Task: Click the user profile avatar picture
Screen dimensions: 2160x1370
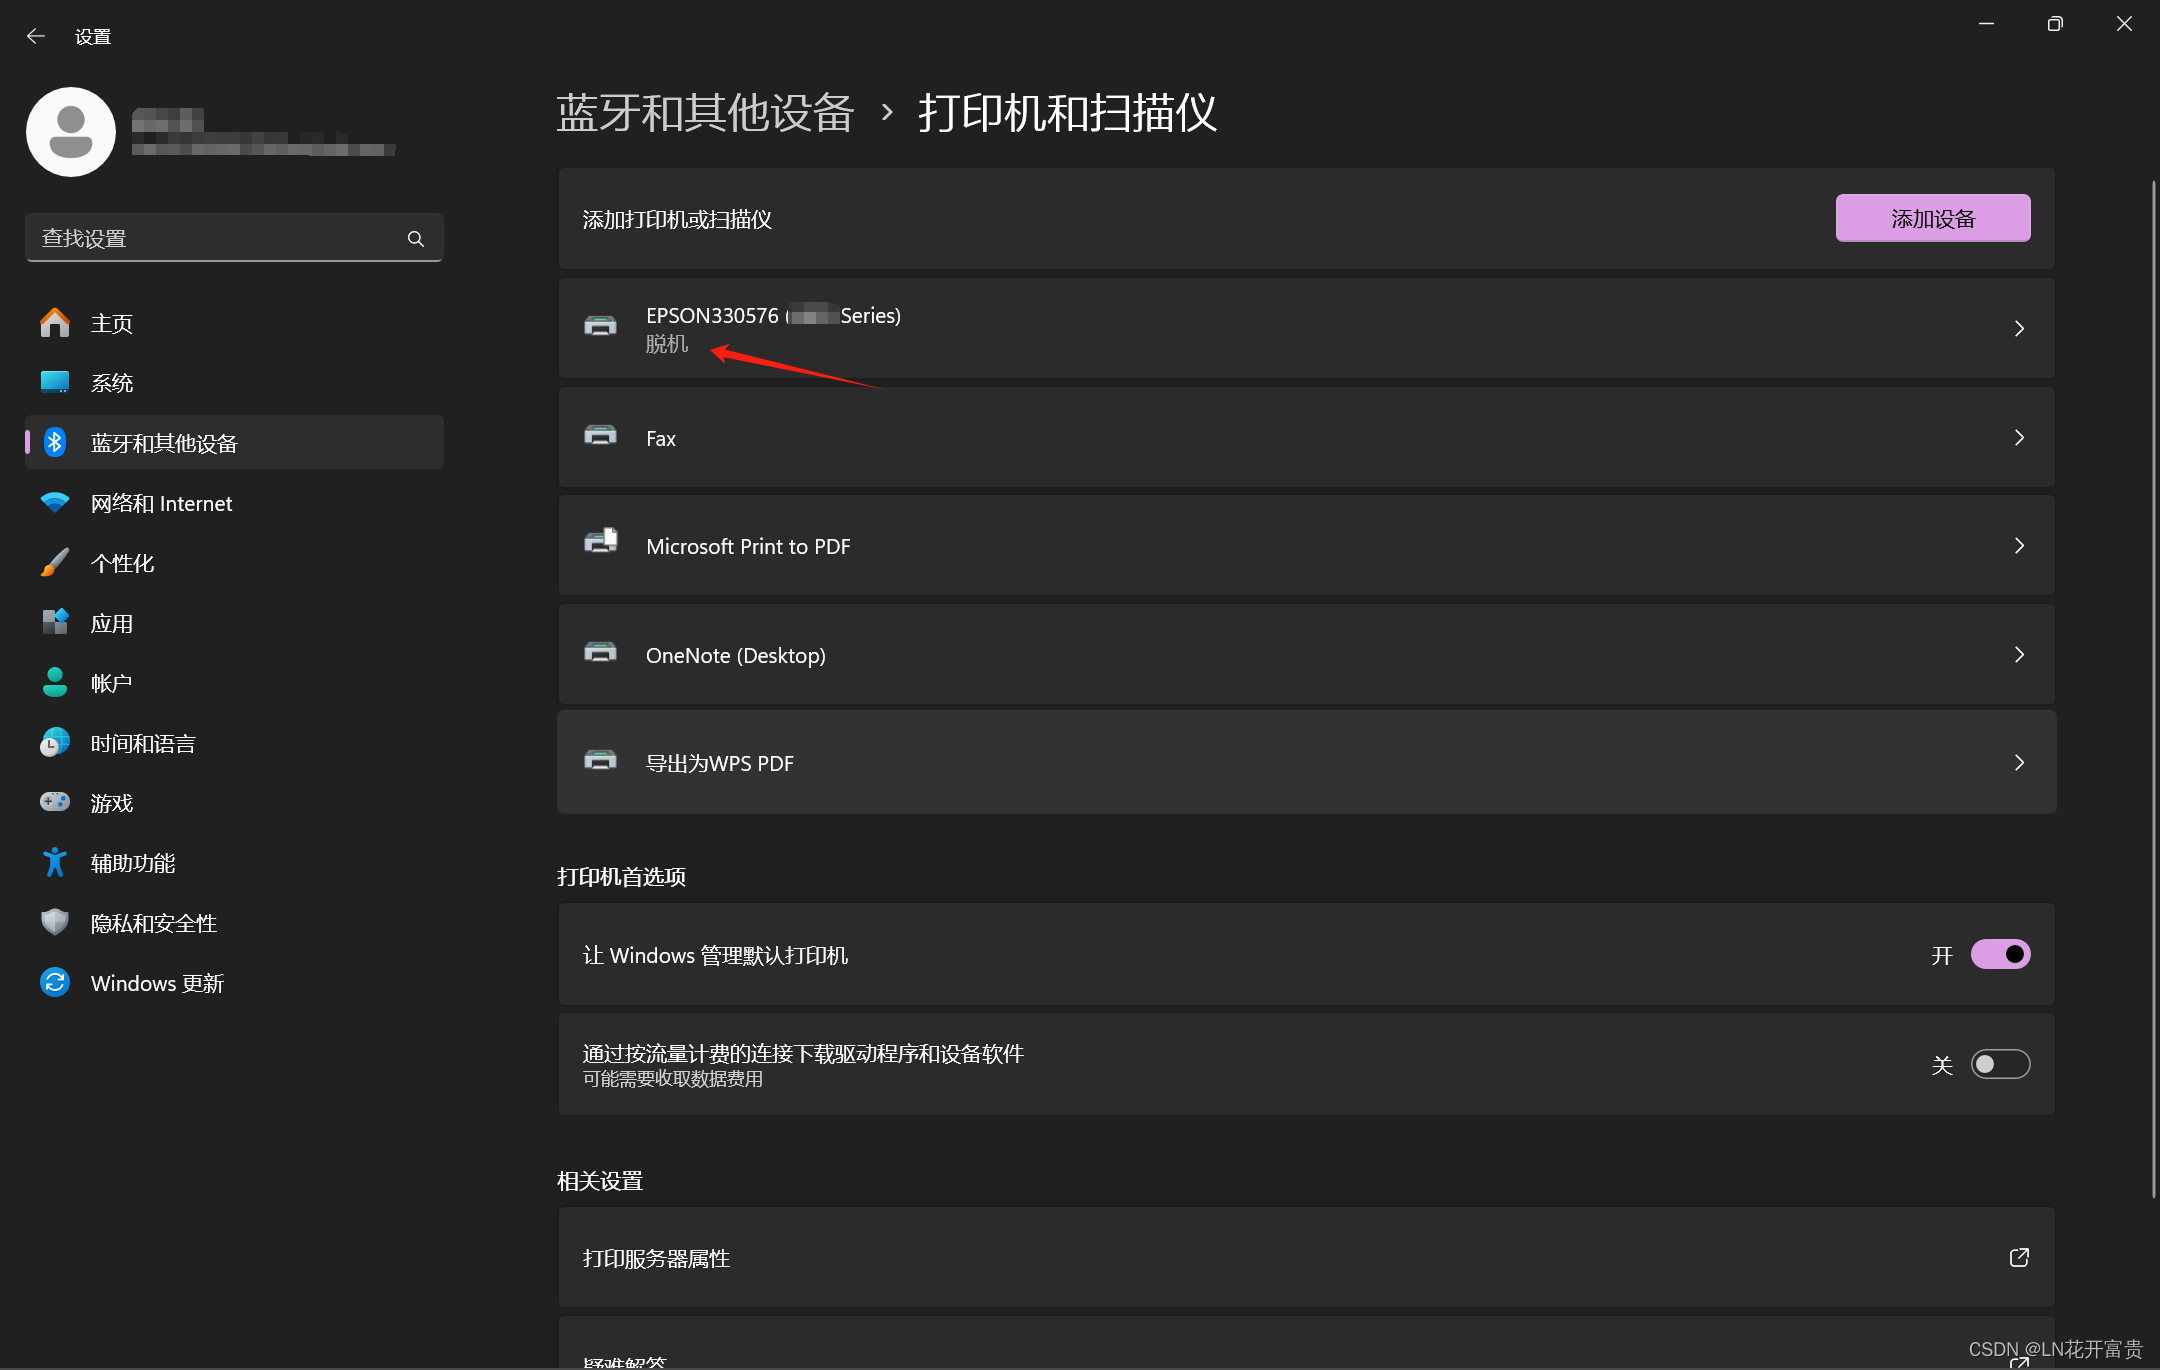Action: point(71,132)
